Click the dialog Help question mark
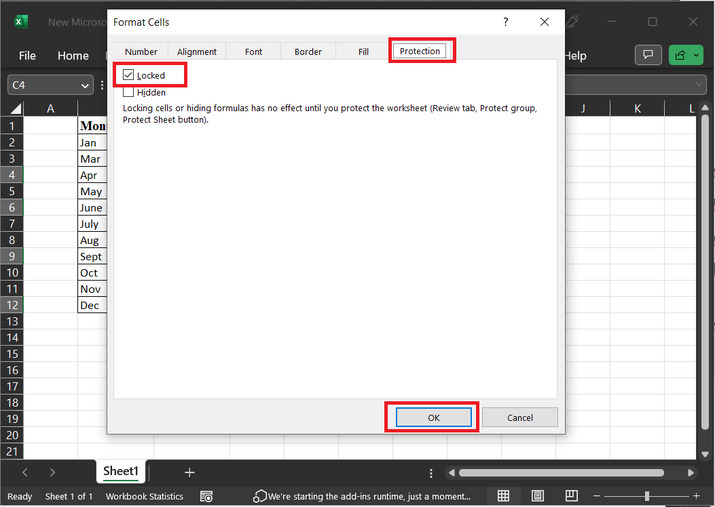Image resolution: width=715 pixels, height=507 pixels. coord(506,21)
